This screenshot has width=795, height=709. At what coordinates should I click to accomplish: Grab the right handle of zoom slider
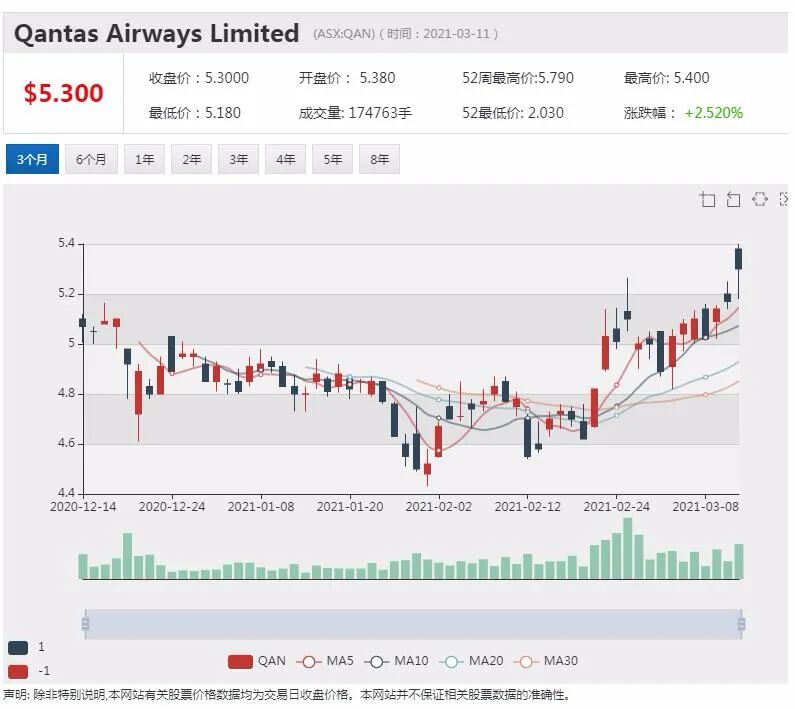741,624
